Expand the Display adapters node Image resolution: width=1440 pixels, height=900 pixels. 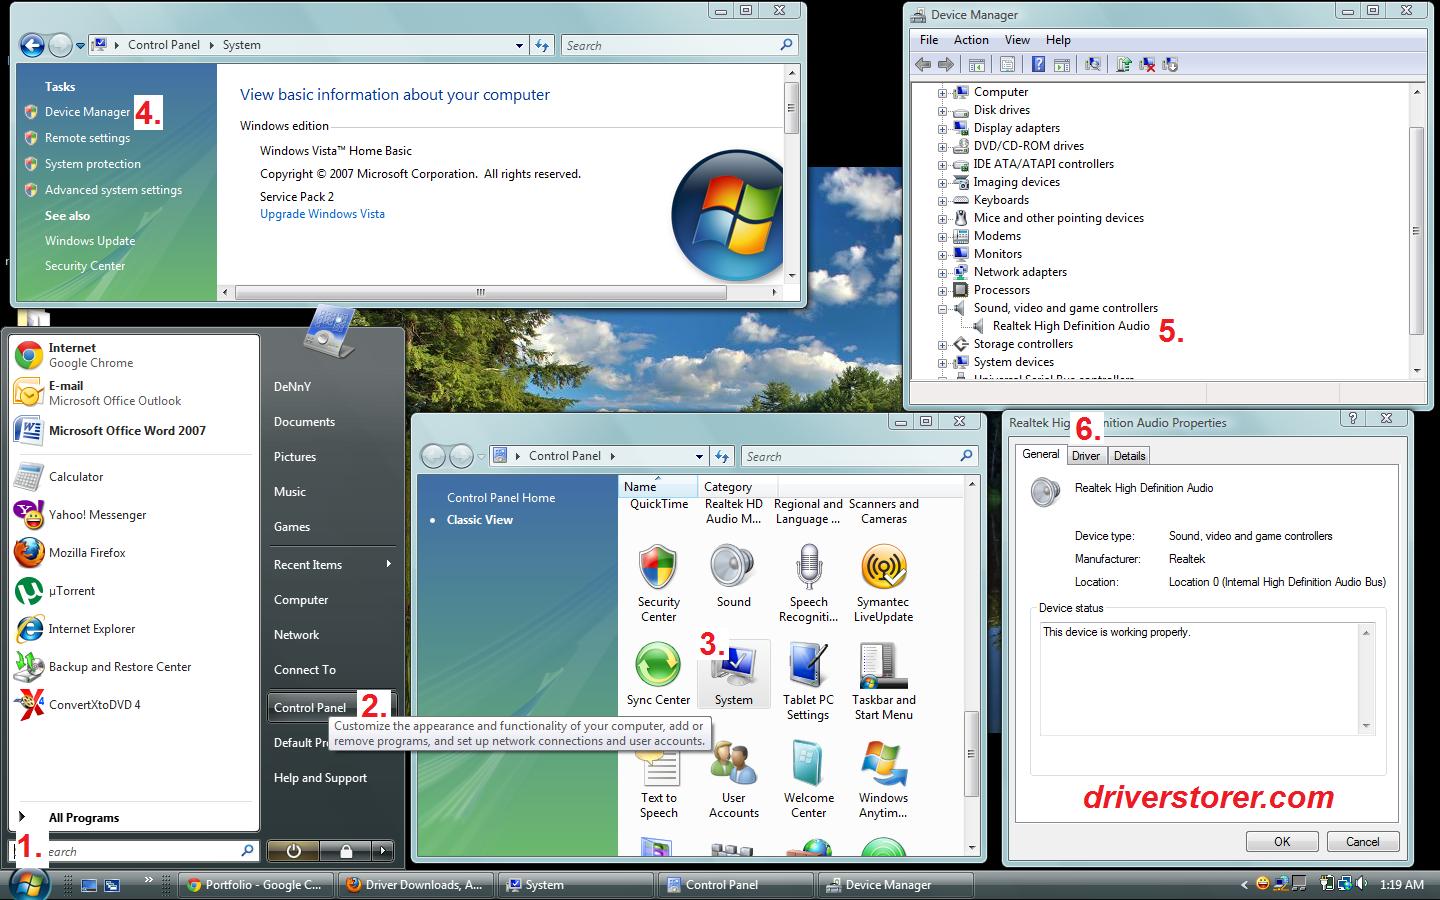coord(942,128)
